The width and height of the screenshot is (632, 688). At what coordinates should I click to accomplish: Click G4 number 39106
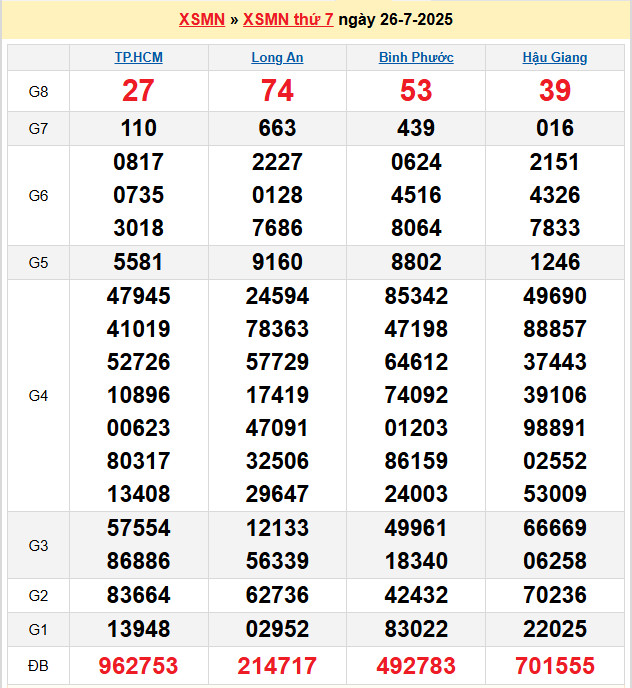[555, 395]
